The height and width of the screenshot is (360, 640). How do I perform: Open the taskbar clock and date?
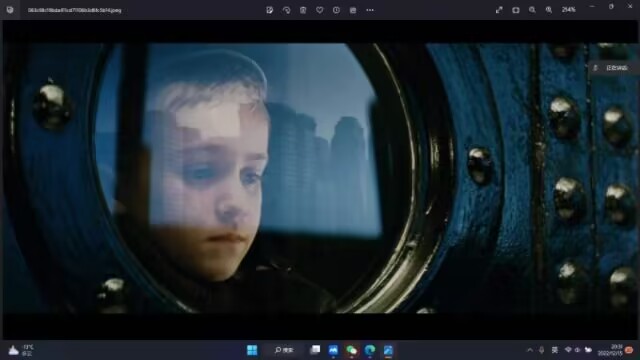click(611, 350)
